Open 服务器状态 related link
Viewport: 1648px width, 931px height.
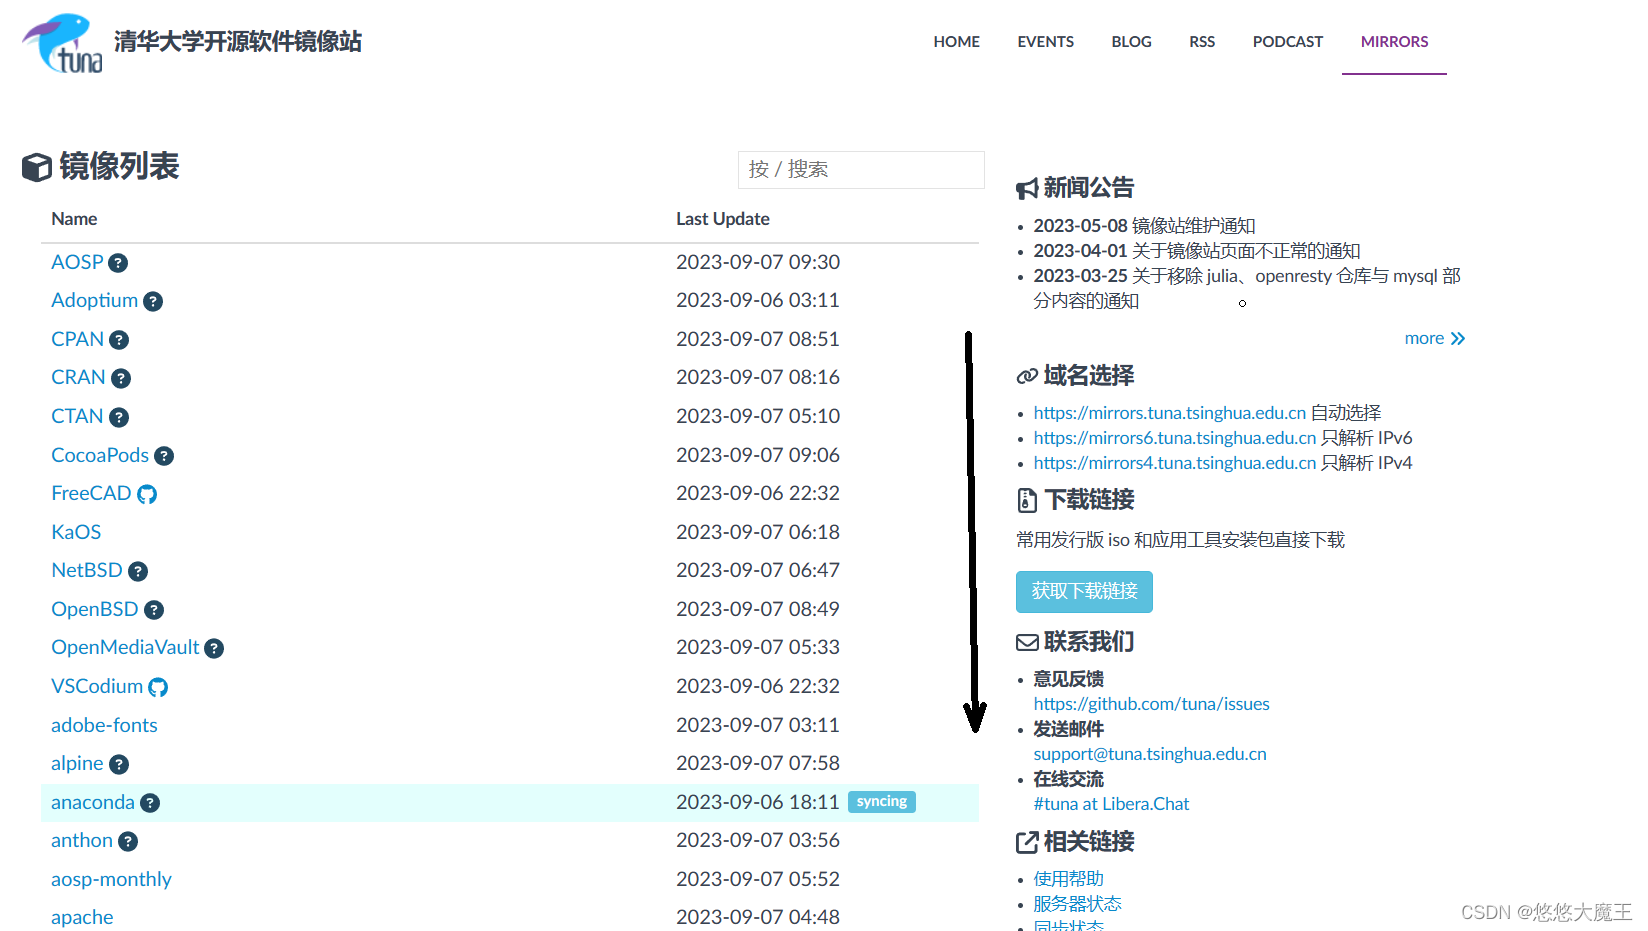(x=1078, y=904)
